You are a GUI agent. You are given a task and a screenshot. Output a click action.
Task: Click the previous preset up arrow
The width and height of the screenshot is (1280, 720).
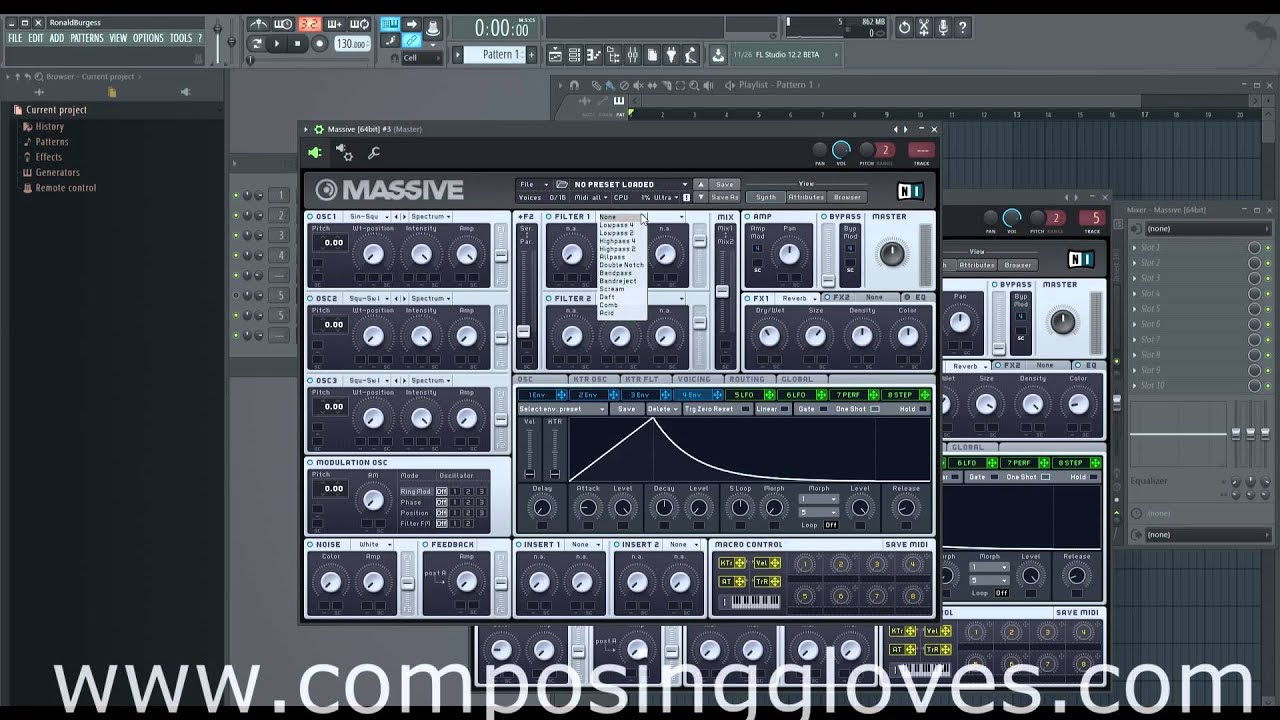pyautogui.click(x=701, y=184)
